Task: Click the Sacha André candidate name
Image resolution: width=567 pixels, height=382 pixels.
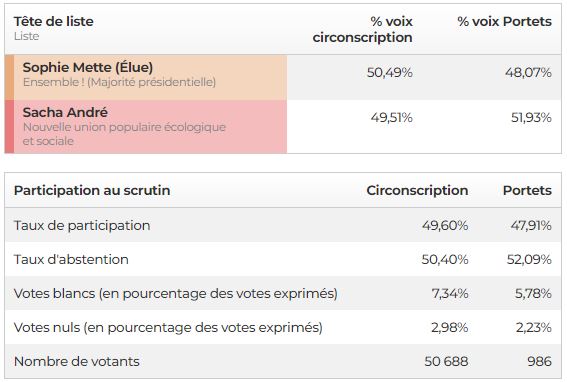Action: click(x=65, y=113)
